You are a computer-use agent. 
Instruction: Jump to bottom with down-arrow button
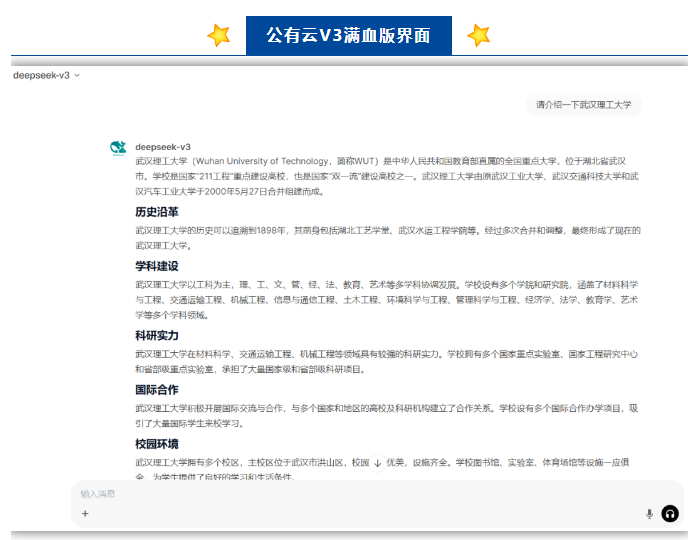coord(378,463)
